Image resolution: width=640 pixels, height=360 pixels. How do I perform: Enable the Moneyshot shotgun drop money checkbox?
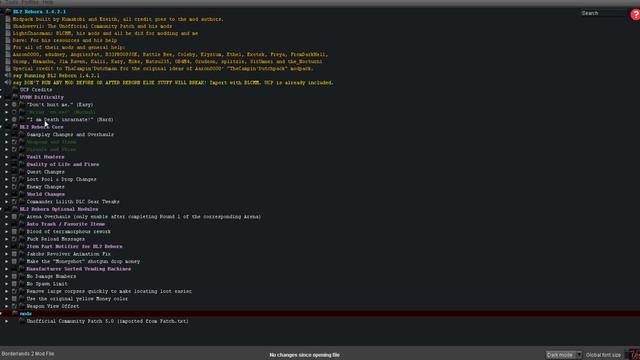(x=14, y=261)
